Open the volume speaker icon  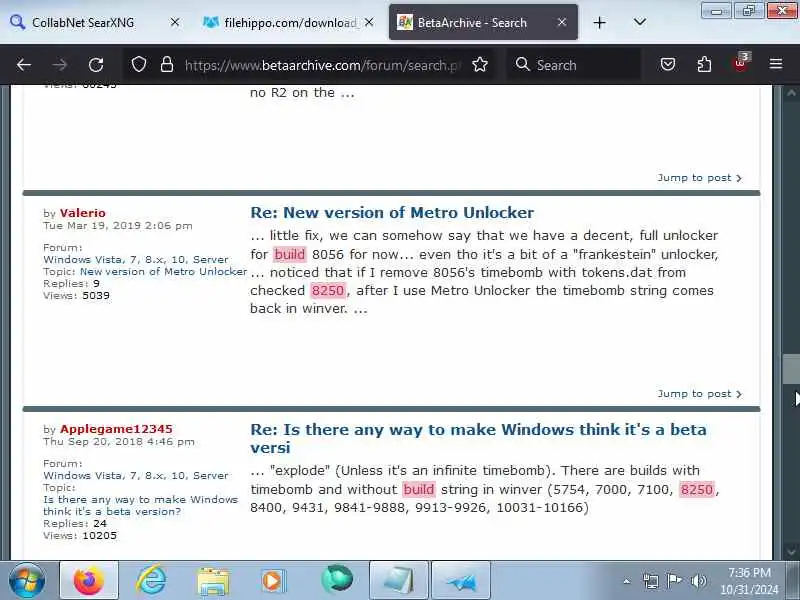pos(698,581)
